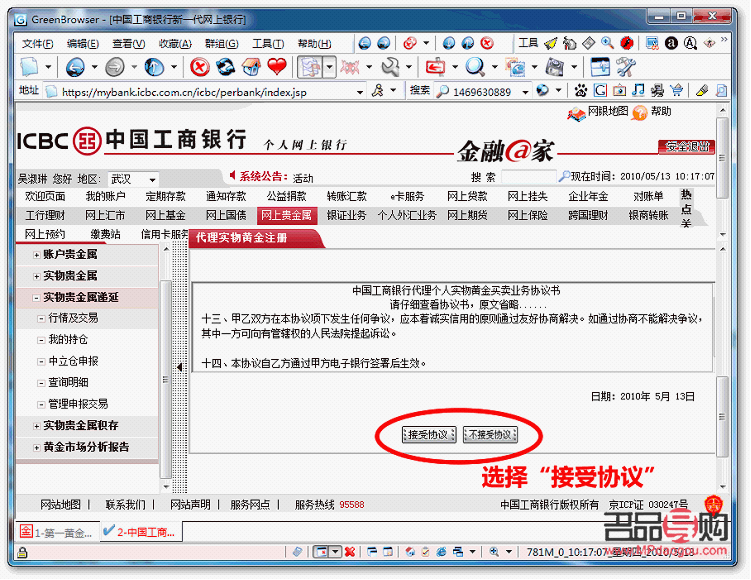Screen dimensions: 751x580
Task: Click the magnifier icon next to 搜索 field
Action: click(564, 177)
